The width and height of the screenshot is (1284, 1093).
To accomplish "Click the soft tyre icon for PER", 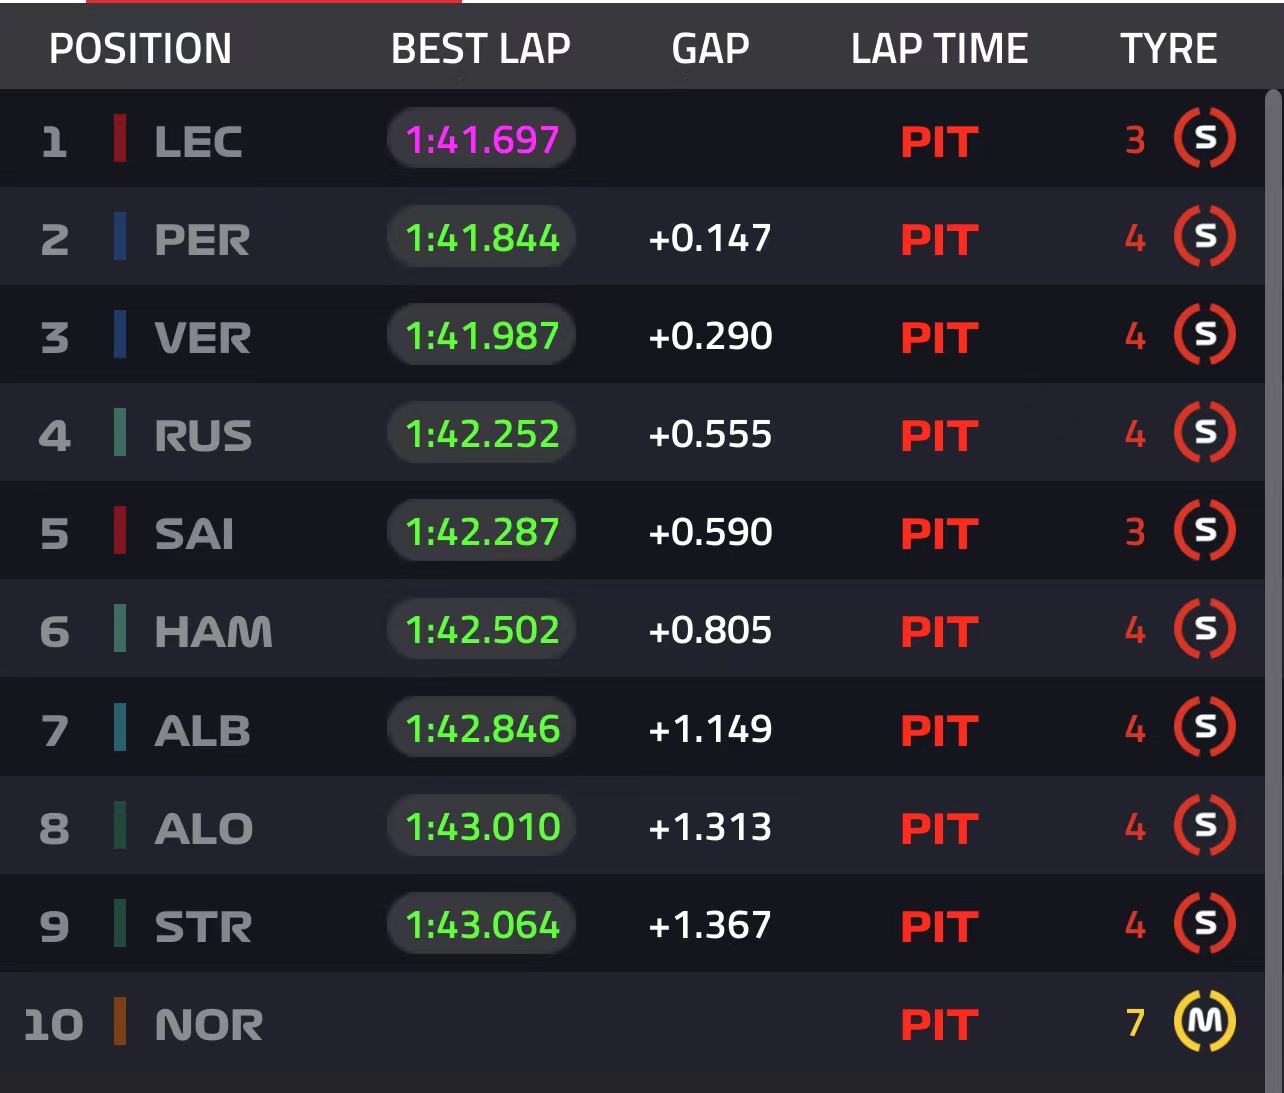I will [x=1205, y=236].
